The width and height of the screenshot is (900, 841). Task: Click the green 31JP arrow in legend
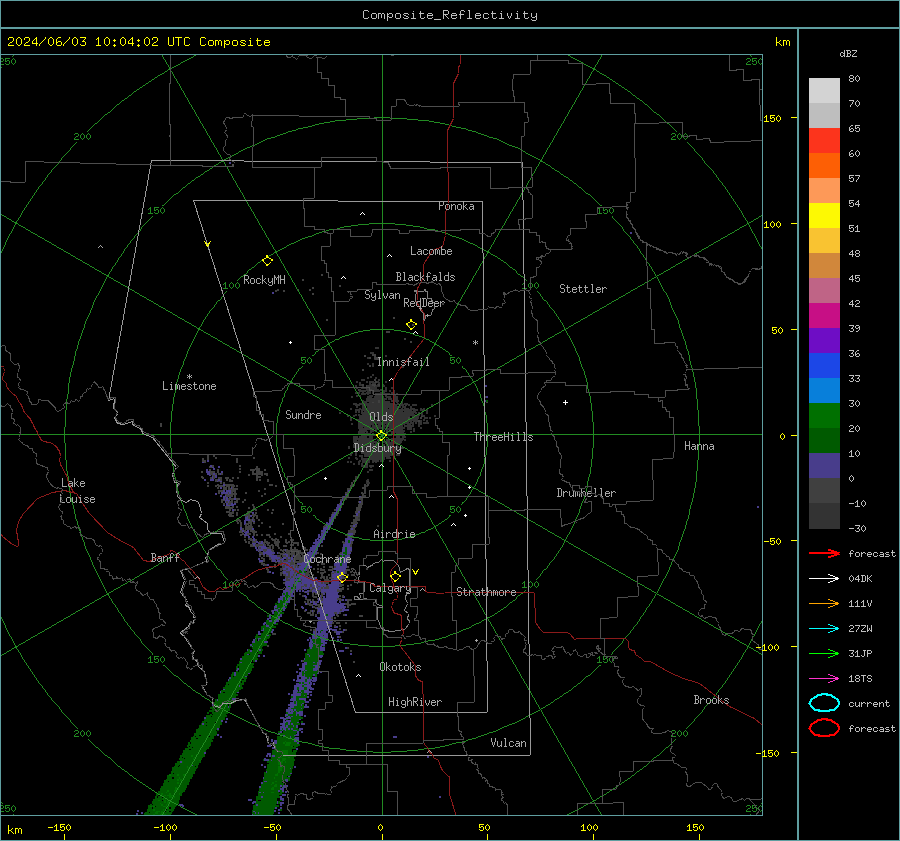824,653
